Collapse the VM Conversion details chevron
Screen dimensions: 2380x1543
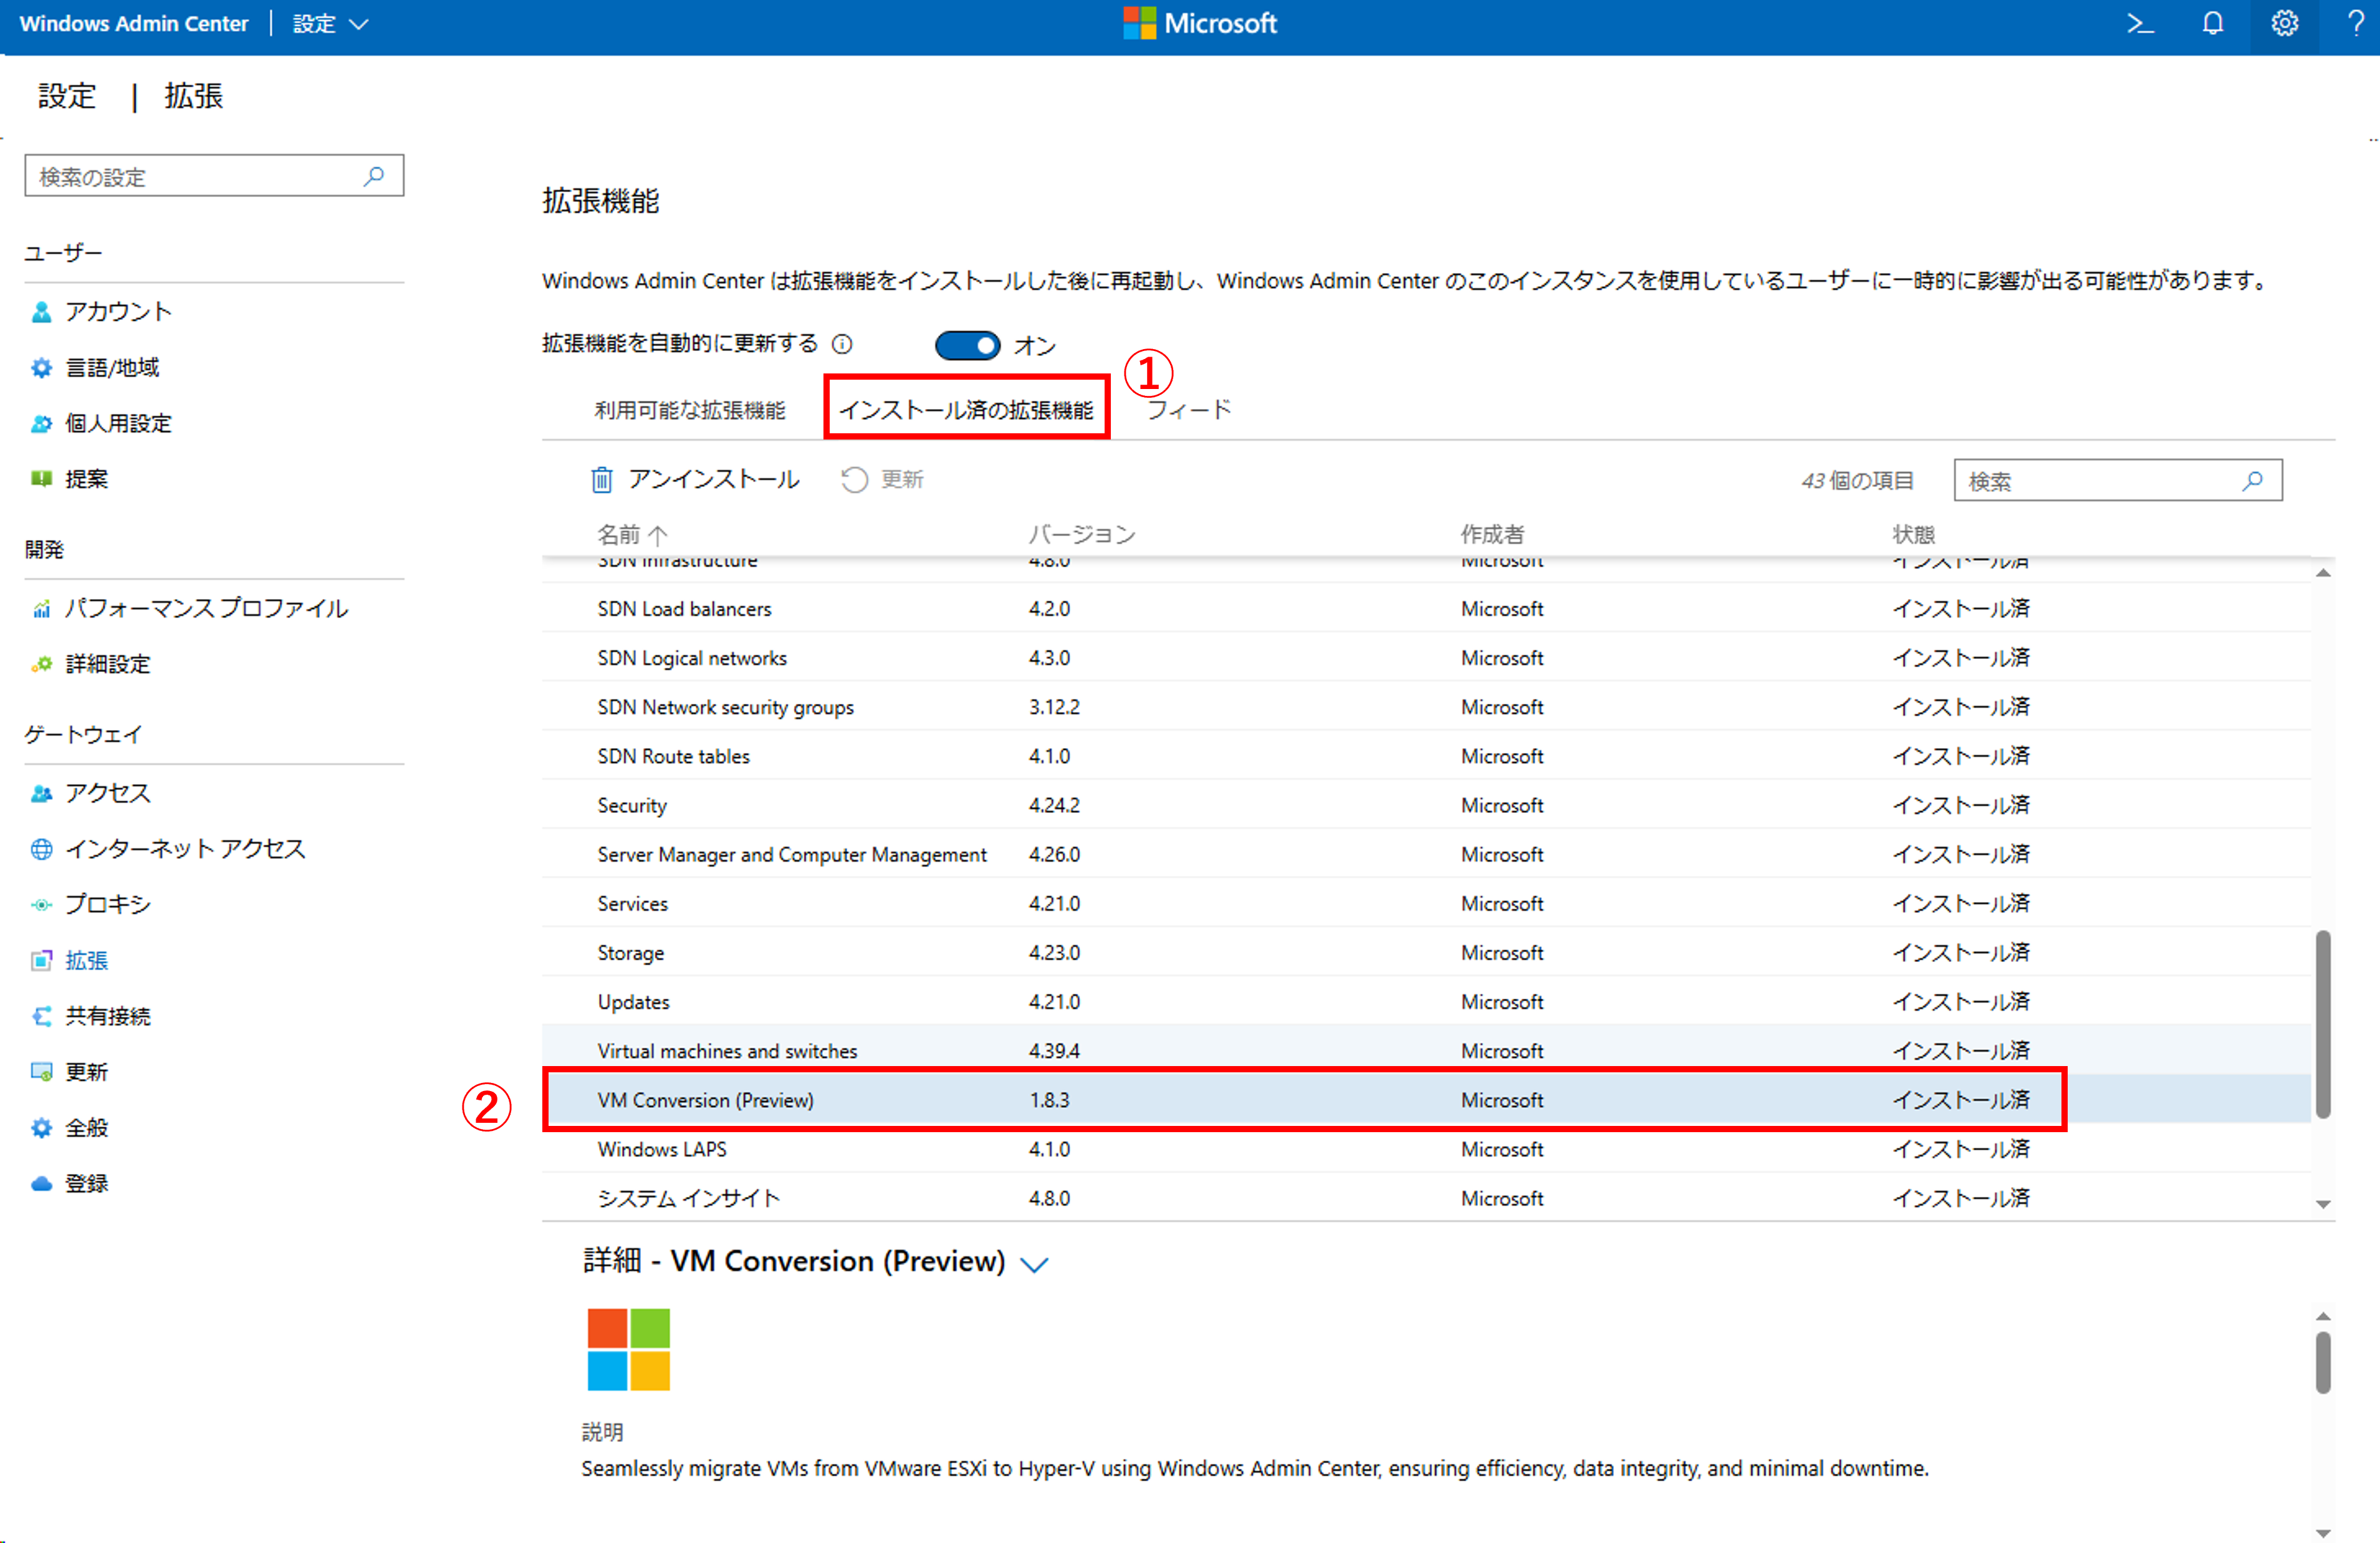1034,1264
